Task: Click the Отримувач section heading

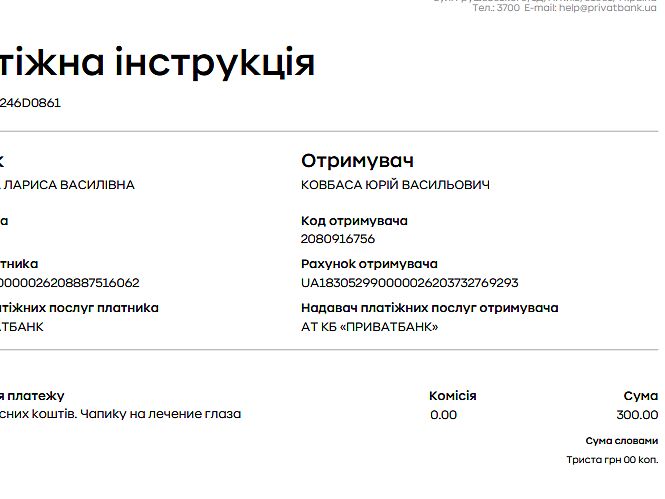Action: tap(357, 161)
